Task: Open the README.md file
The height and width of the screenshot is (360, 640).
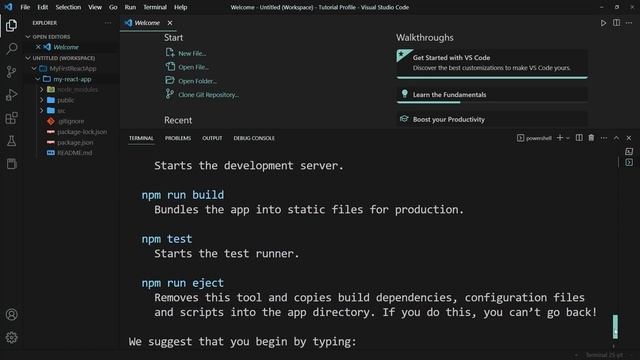Action: tap(74, 153)
